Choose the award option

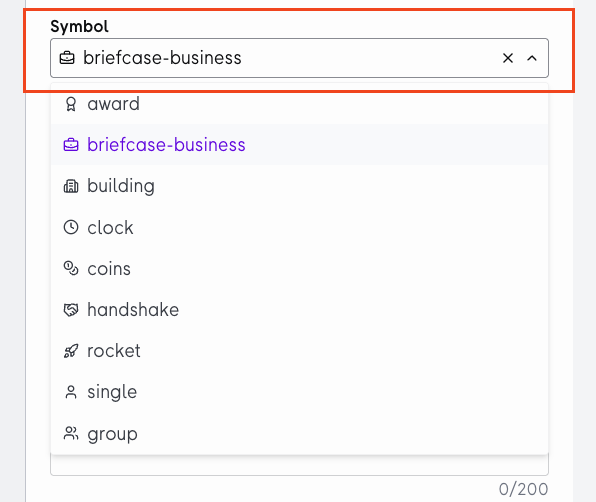click(x=299, y=104)
